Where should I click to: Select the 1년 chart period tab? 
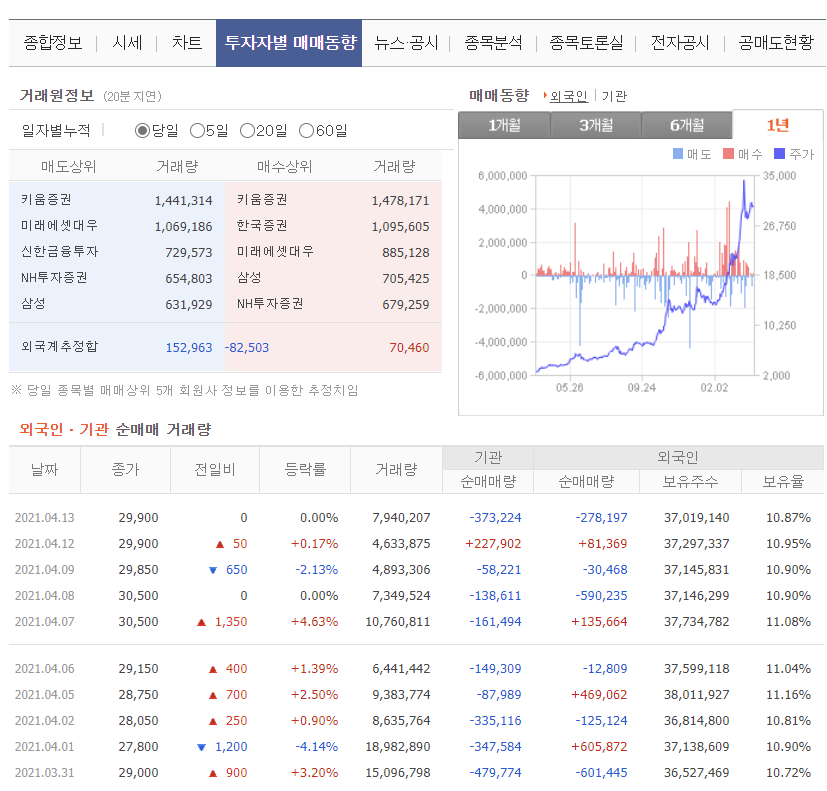click(777, 125)
